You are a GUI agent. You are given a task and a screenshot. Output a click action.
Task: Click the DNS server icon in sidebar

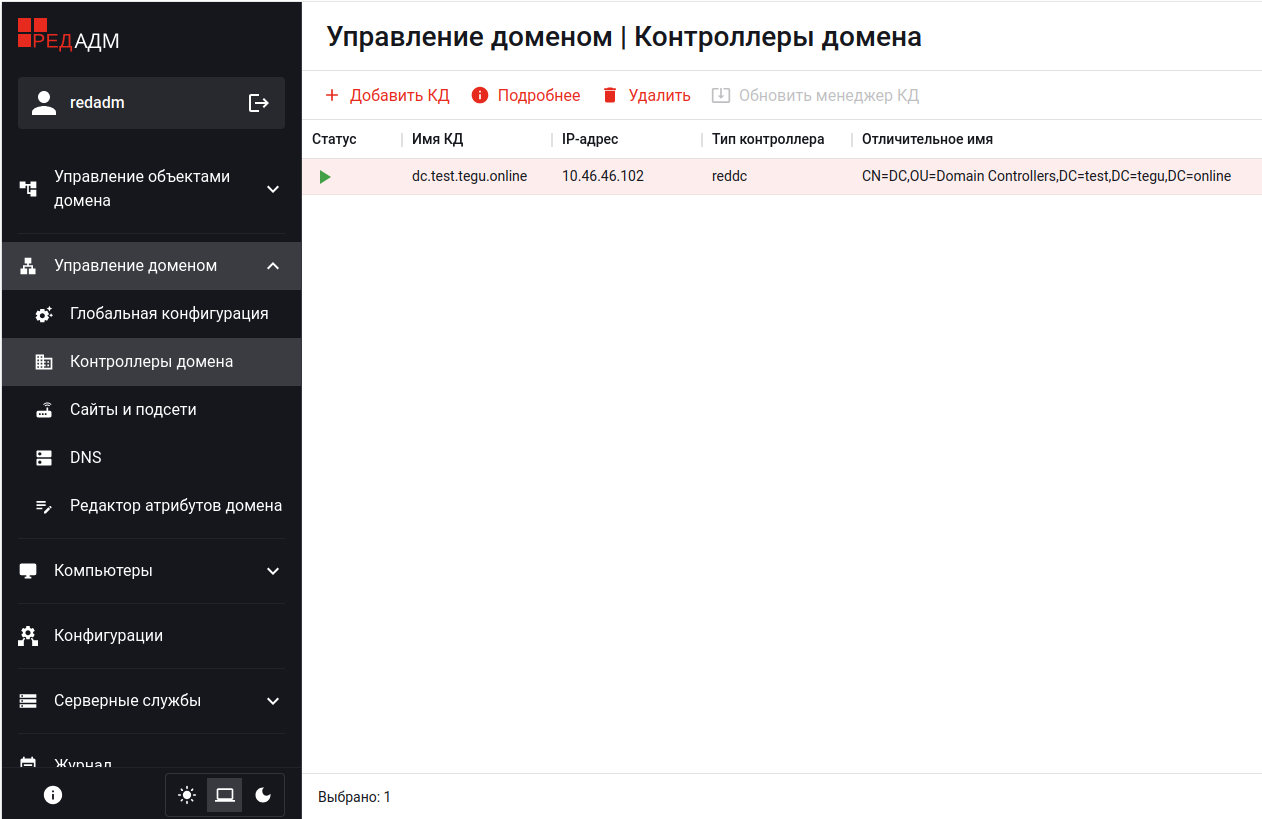click(x=44, y=458)
